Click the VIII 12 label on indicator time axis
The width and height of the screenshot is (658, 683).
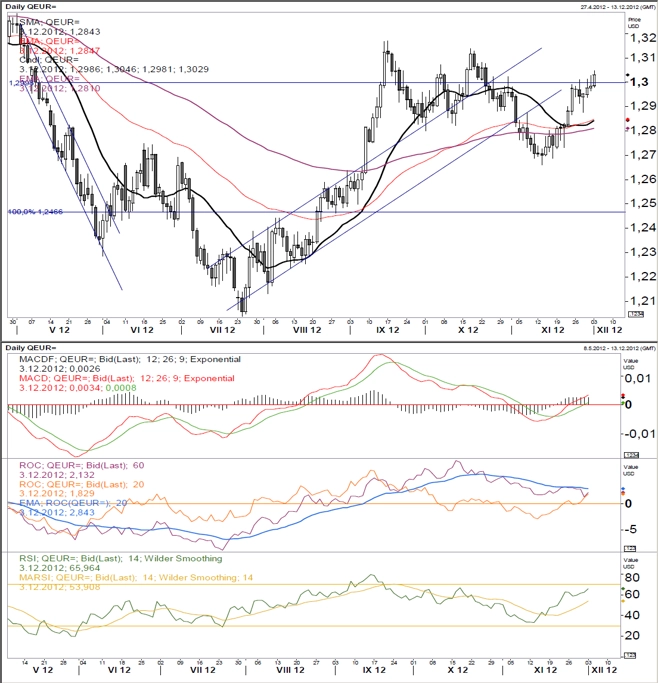pyautogui.click(x=290, y=670)
